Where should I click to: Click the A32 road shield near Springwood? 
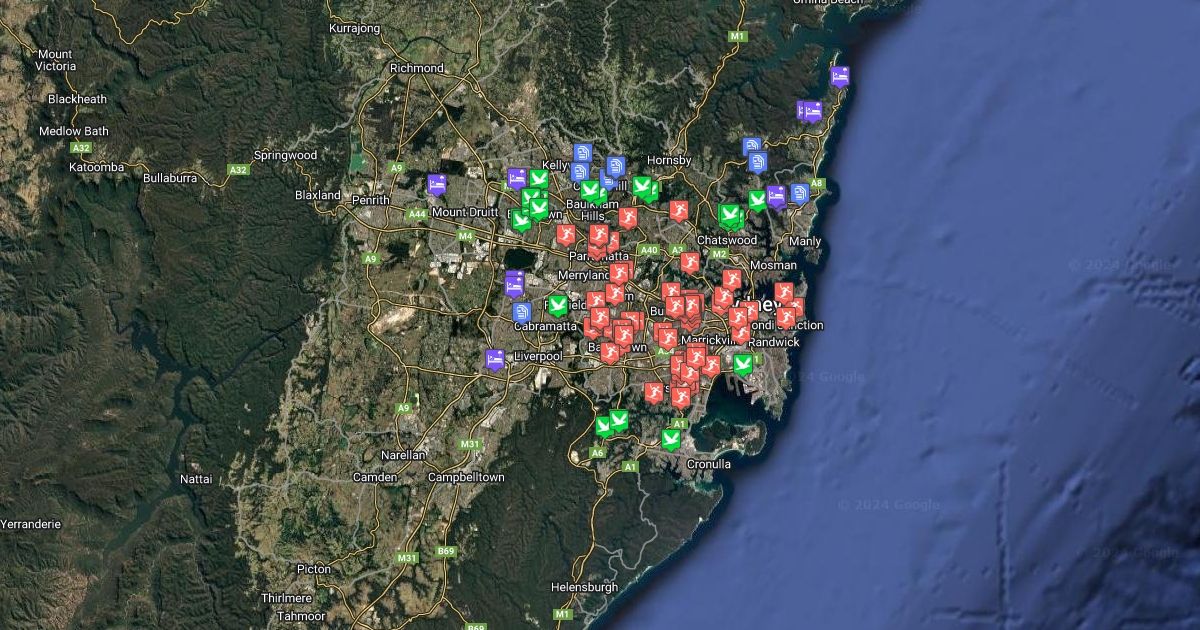click(238, 170)
